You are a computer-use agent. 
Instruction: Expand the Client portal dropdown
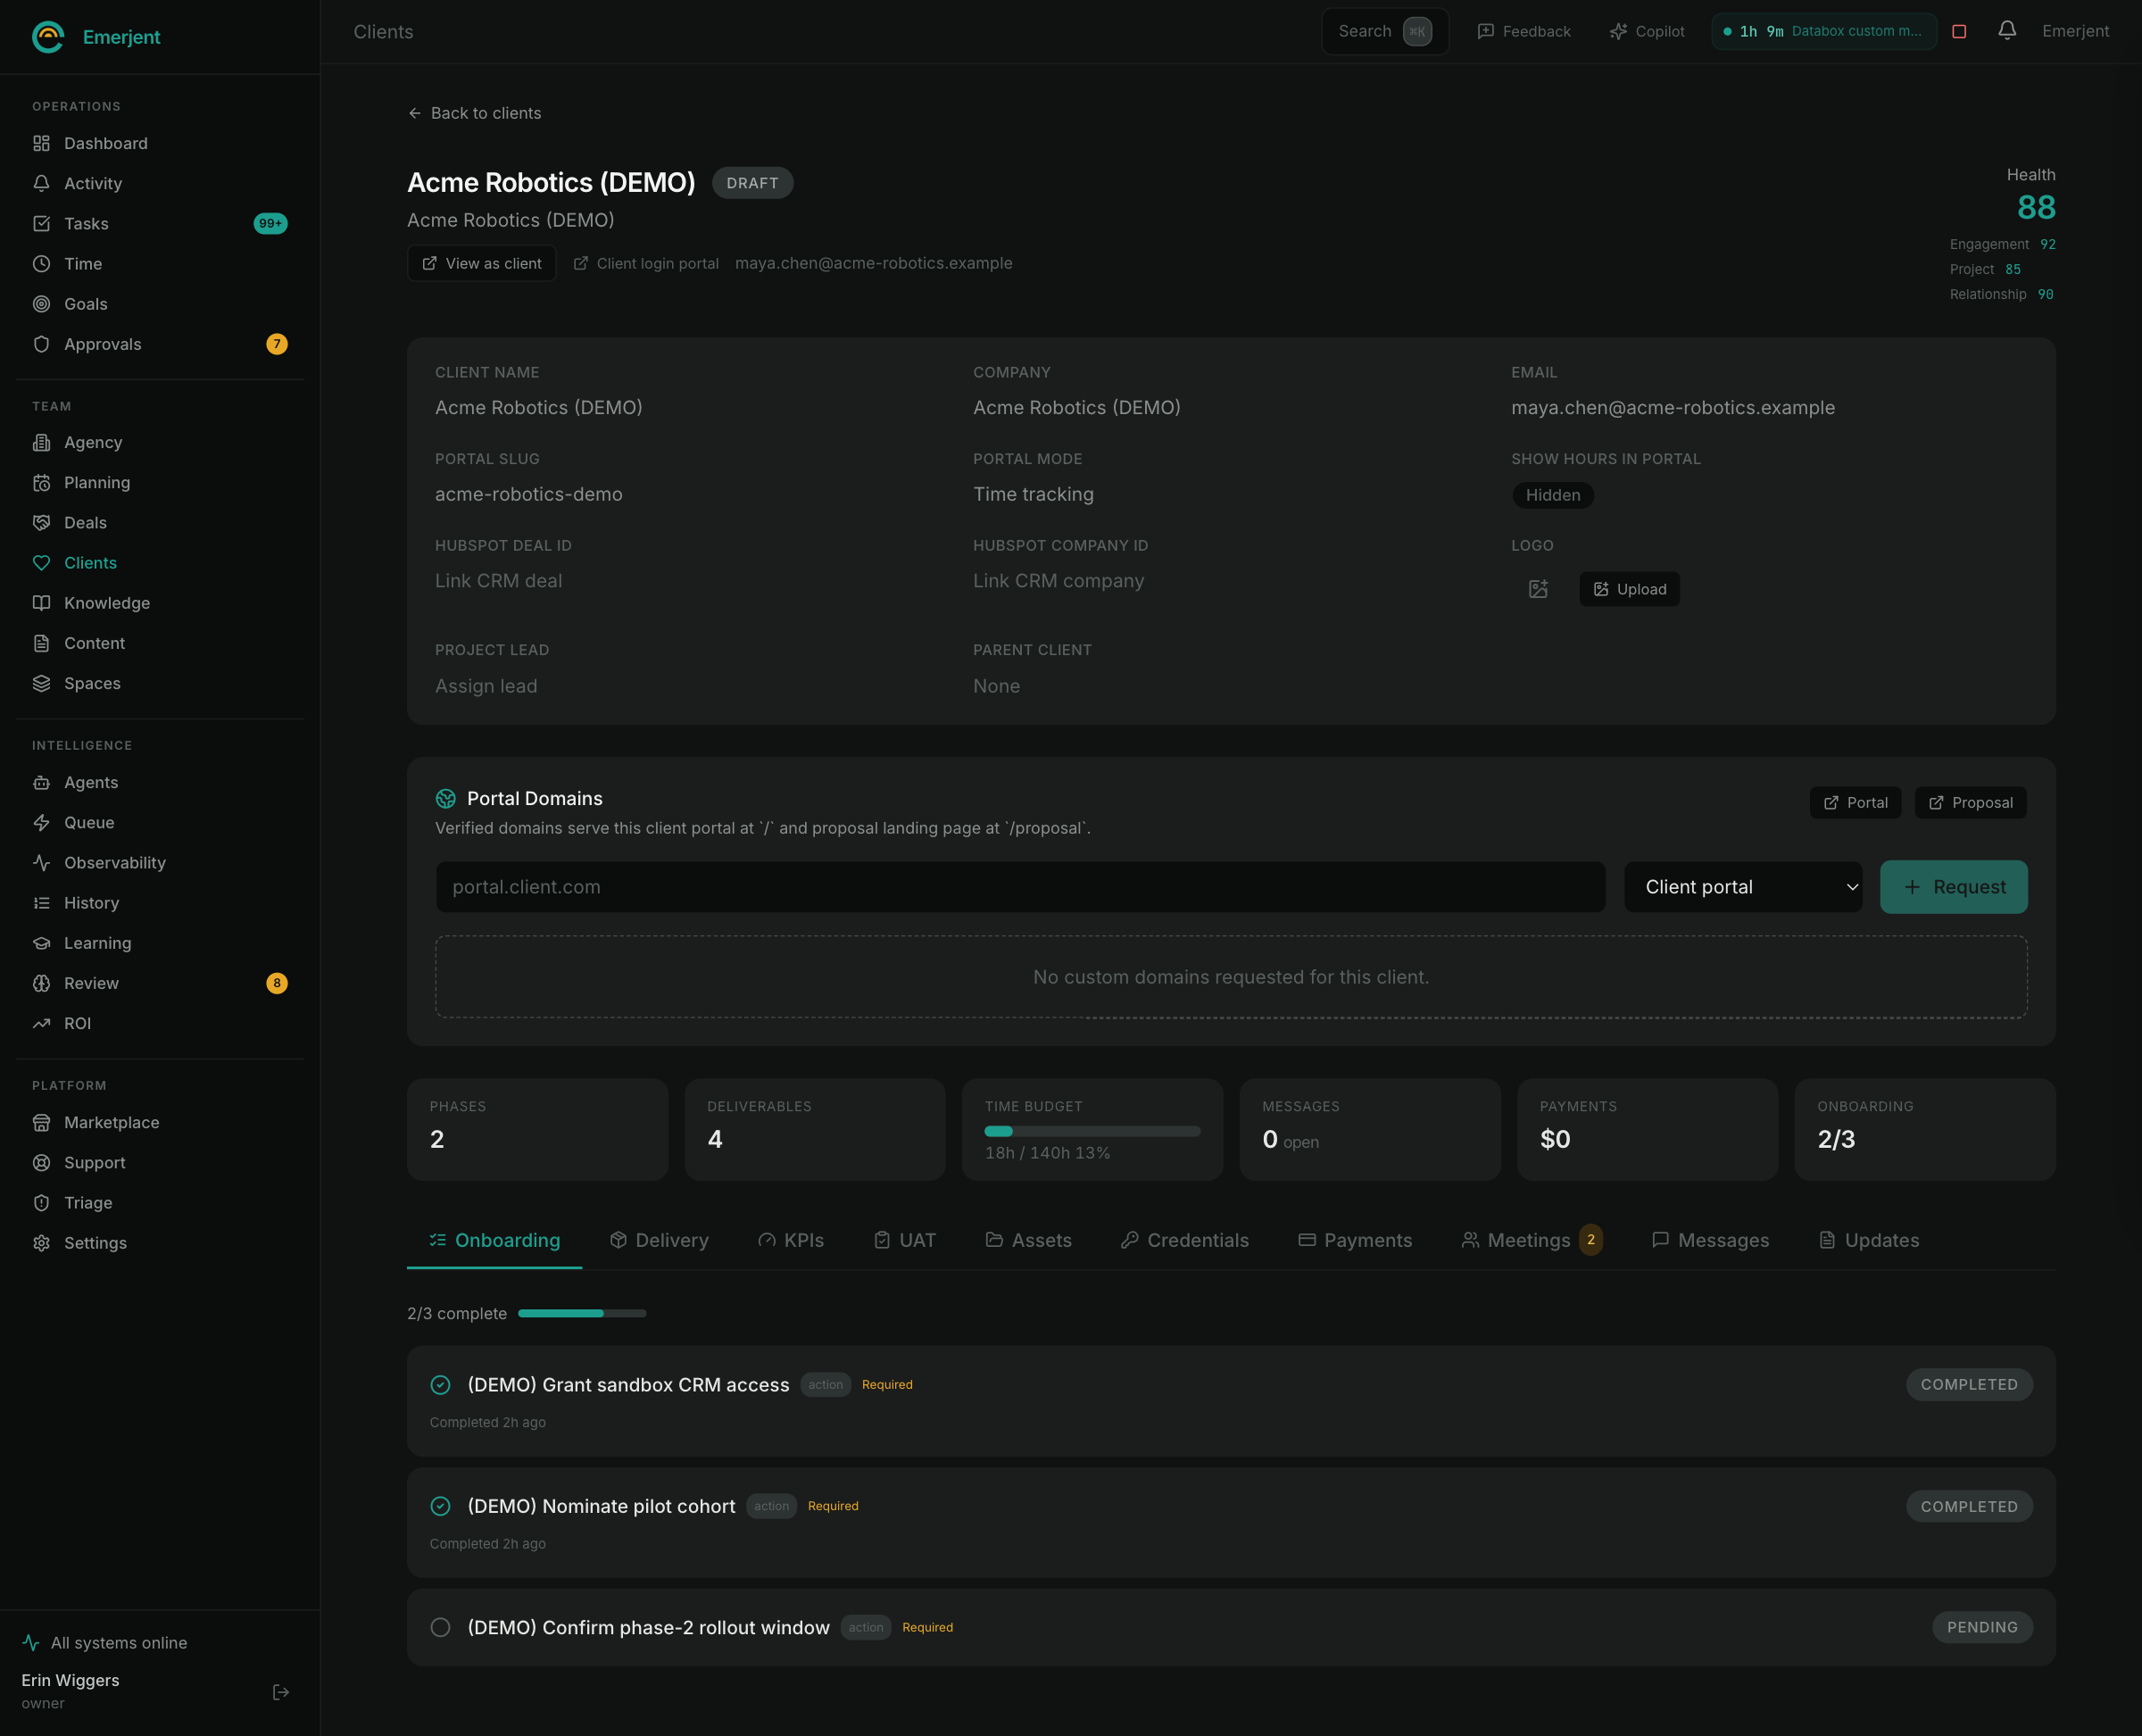pyautogui.click(x=1743, y=887)
